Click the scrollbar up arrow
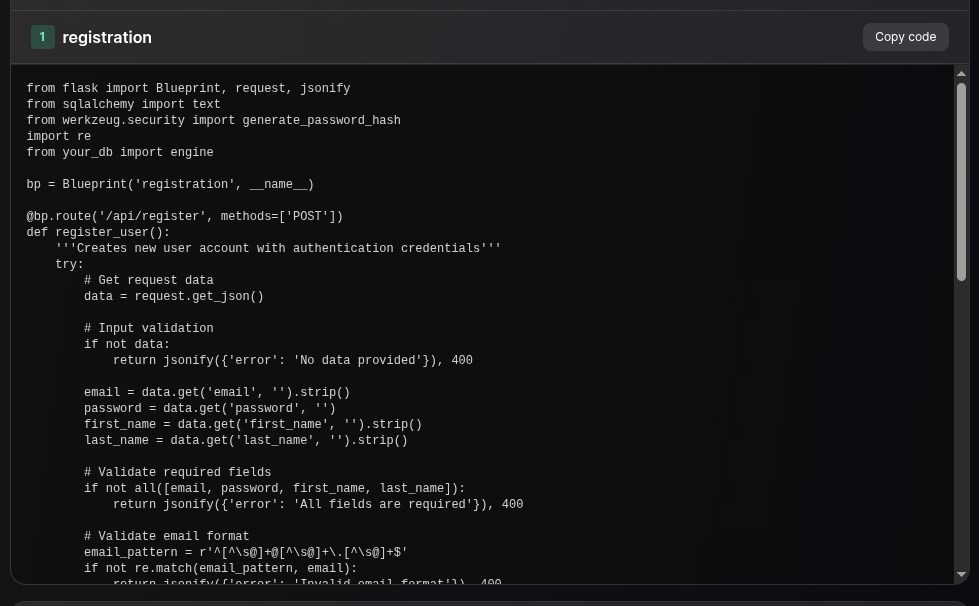 pos(961,72)
